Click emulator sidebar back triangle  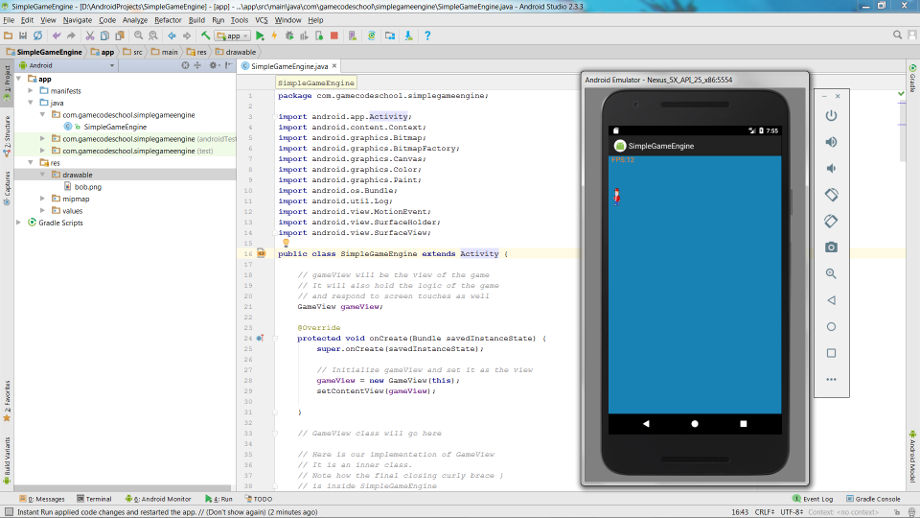tap(831, 300)
